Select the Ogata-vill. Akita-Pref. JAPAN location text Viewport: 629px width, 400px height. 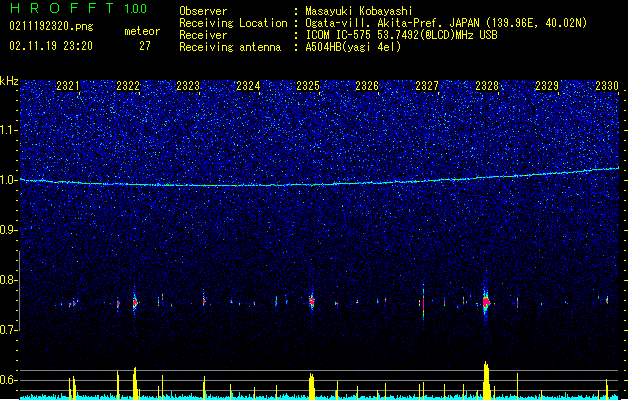[x=446, y=23]
